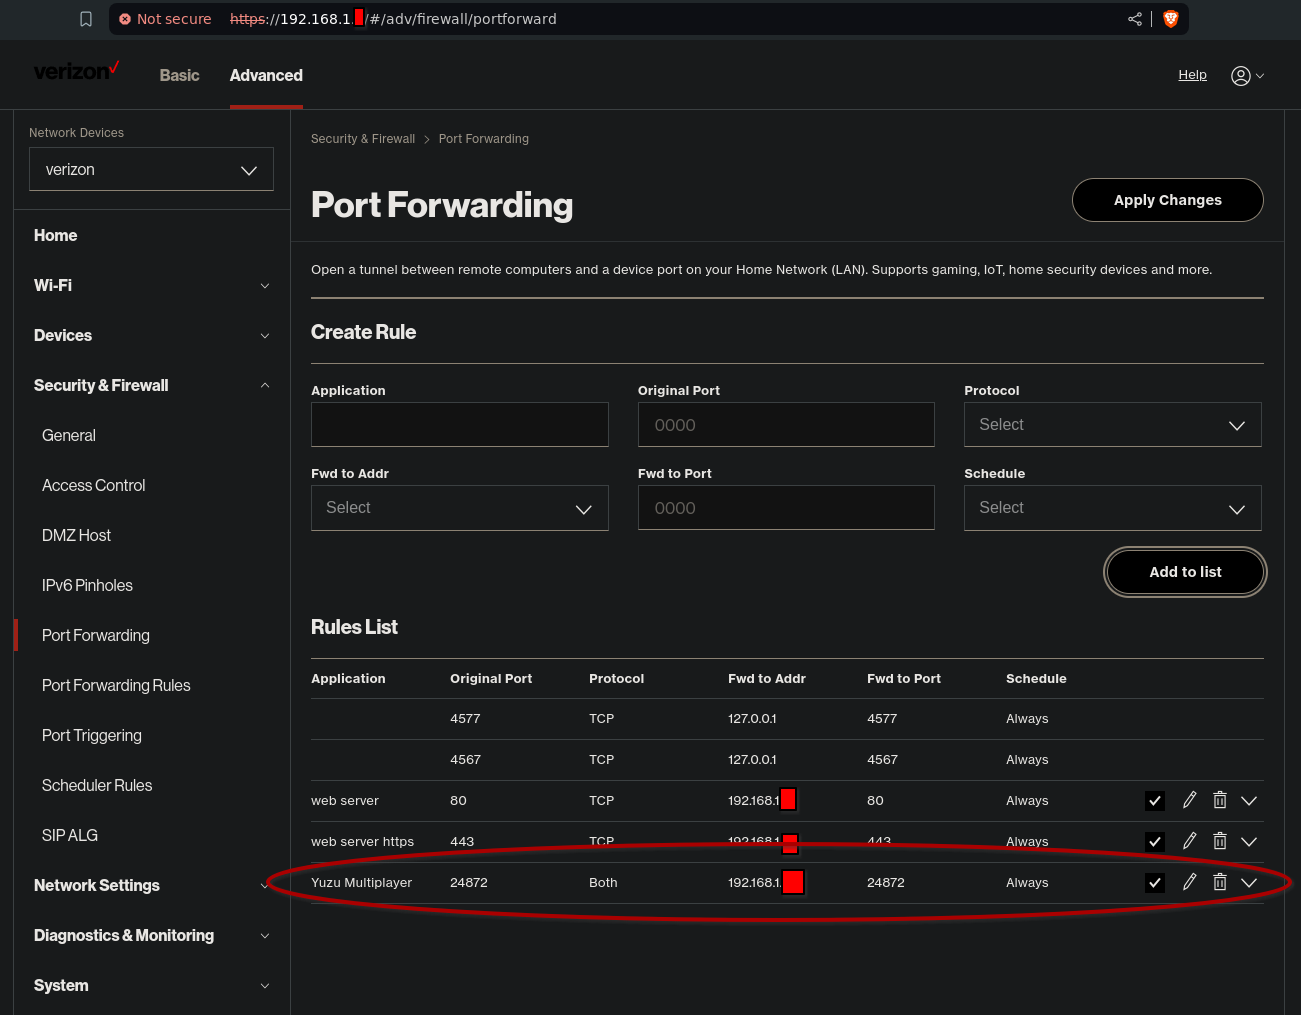Viewport: 1301px width, 1015px height.
Task: Click the Yuzu Multiplayer application name
Action: click(x=361, y=882)
